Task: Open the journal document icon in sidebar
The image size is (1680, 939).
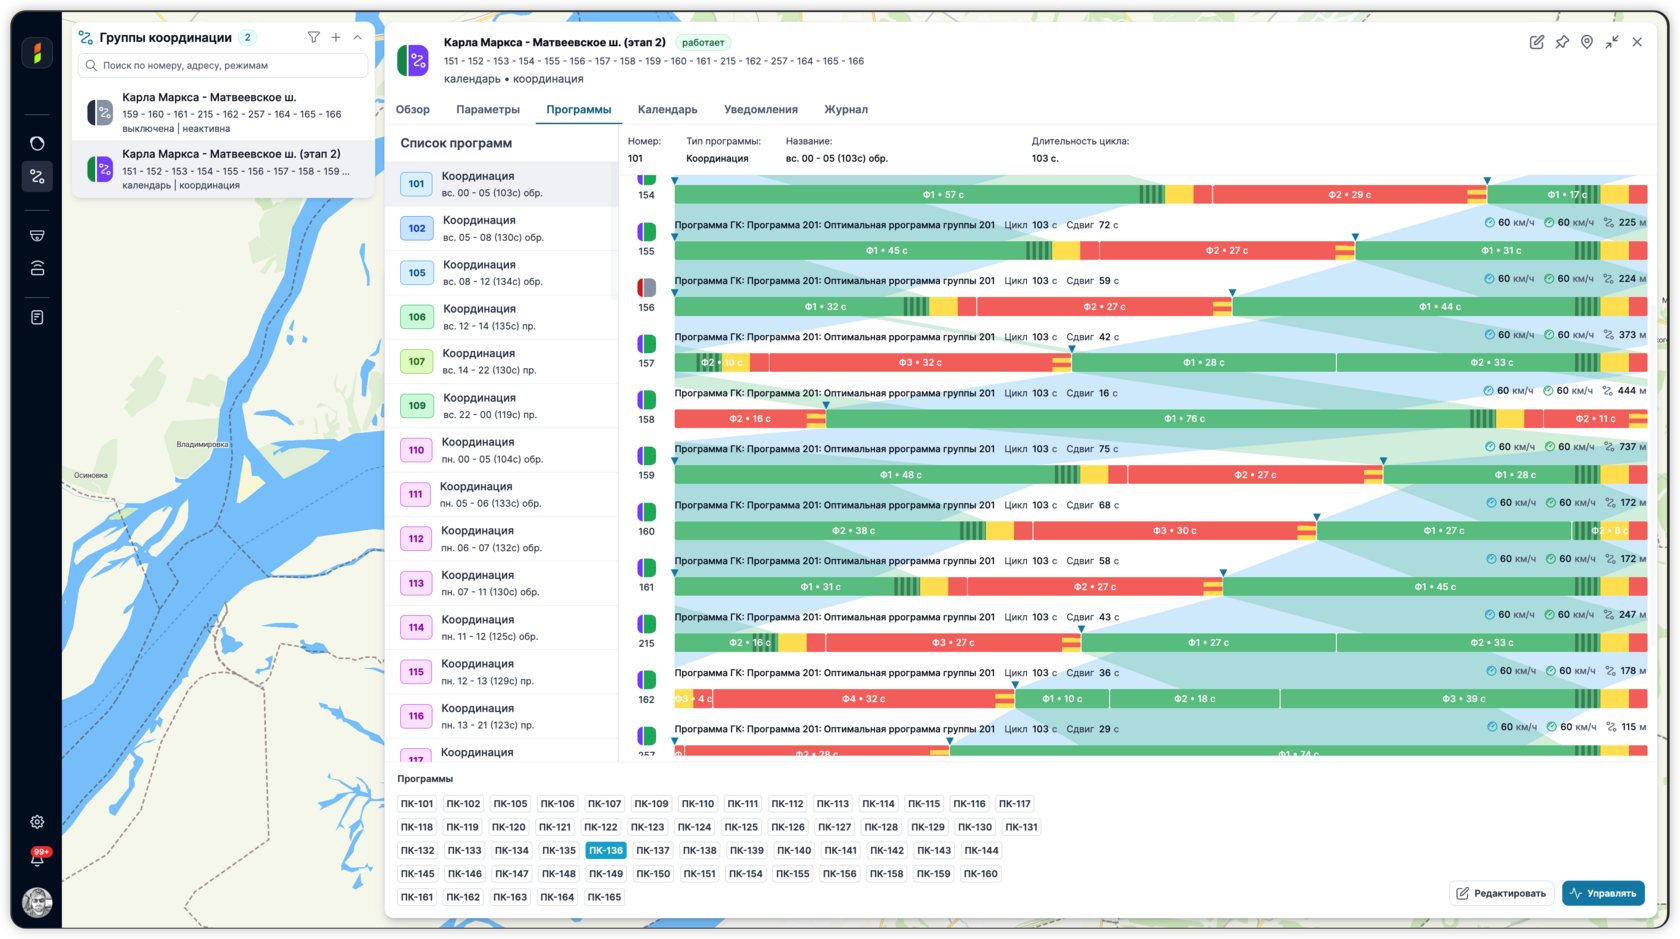Action: coord(37,317)
